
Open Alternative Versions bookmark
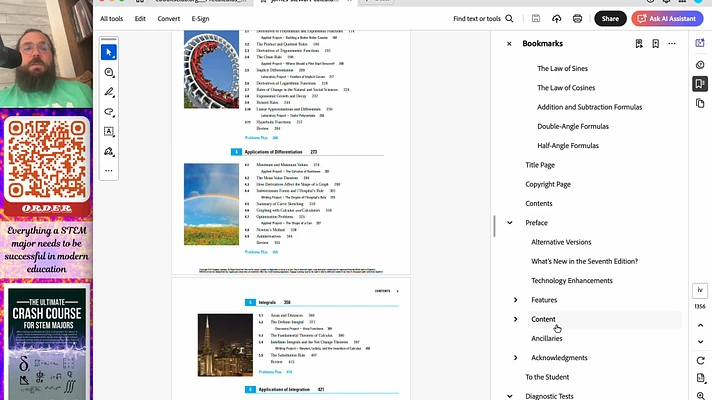pos(561,242)
